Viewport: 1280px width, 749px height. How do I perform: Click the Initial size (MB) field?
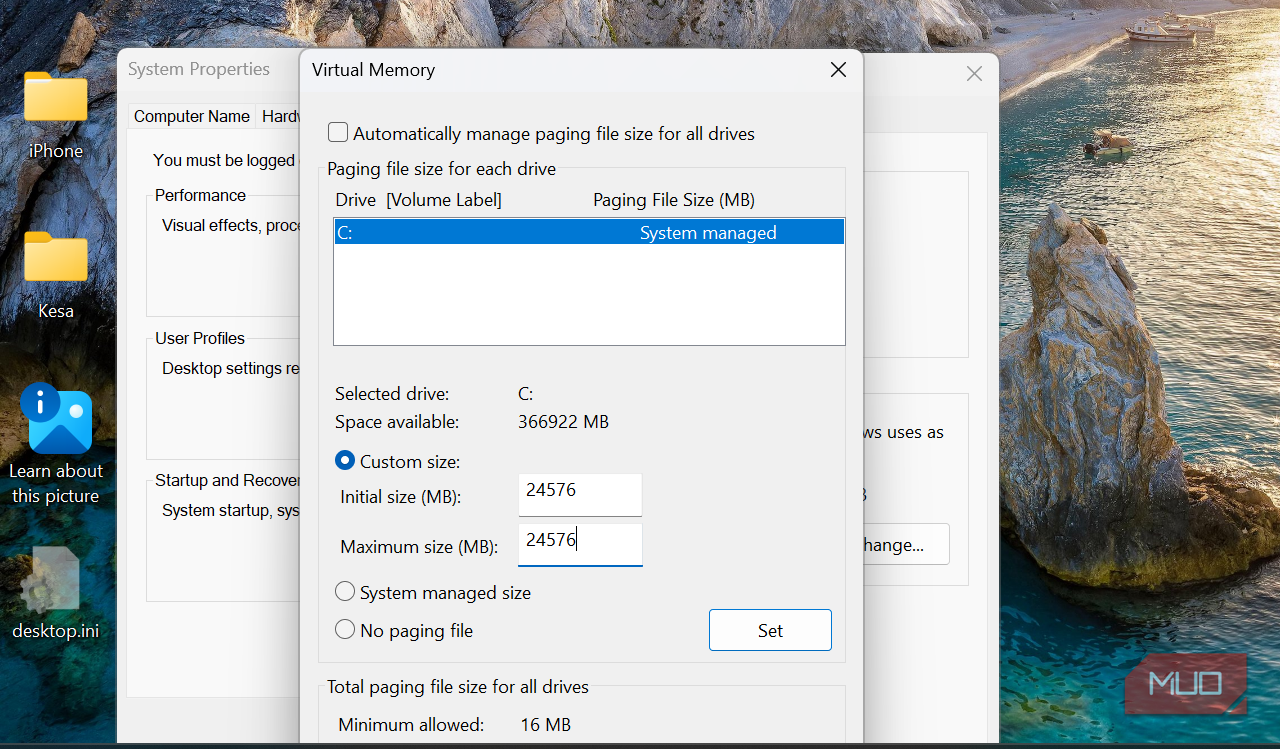click(580, 495)
